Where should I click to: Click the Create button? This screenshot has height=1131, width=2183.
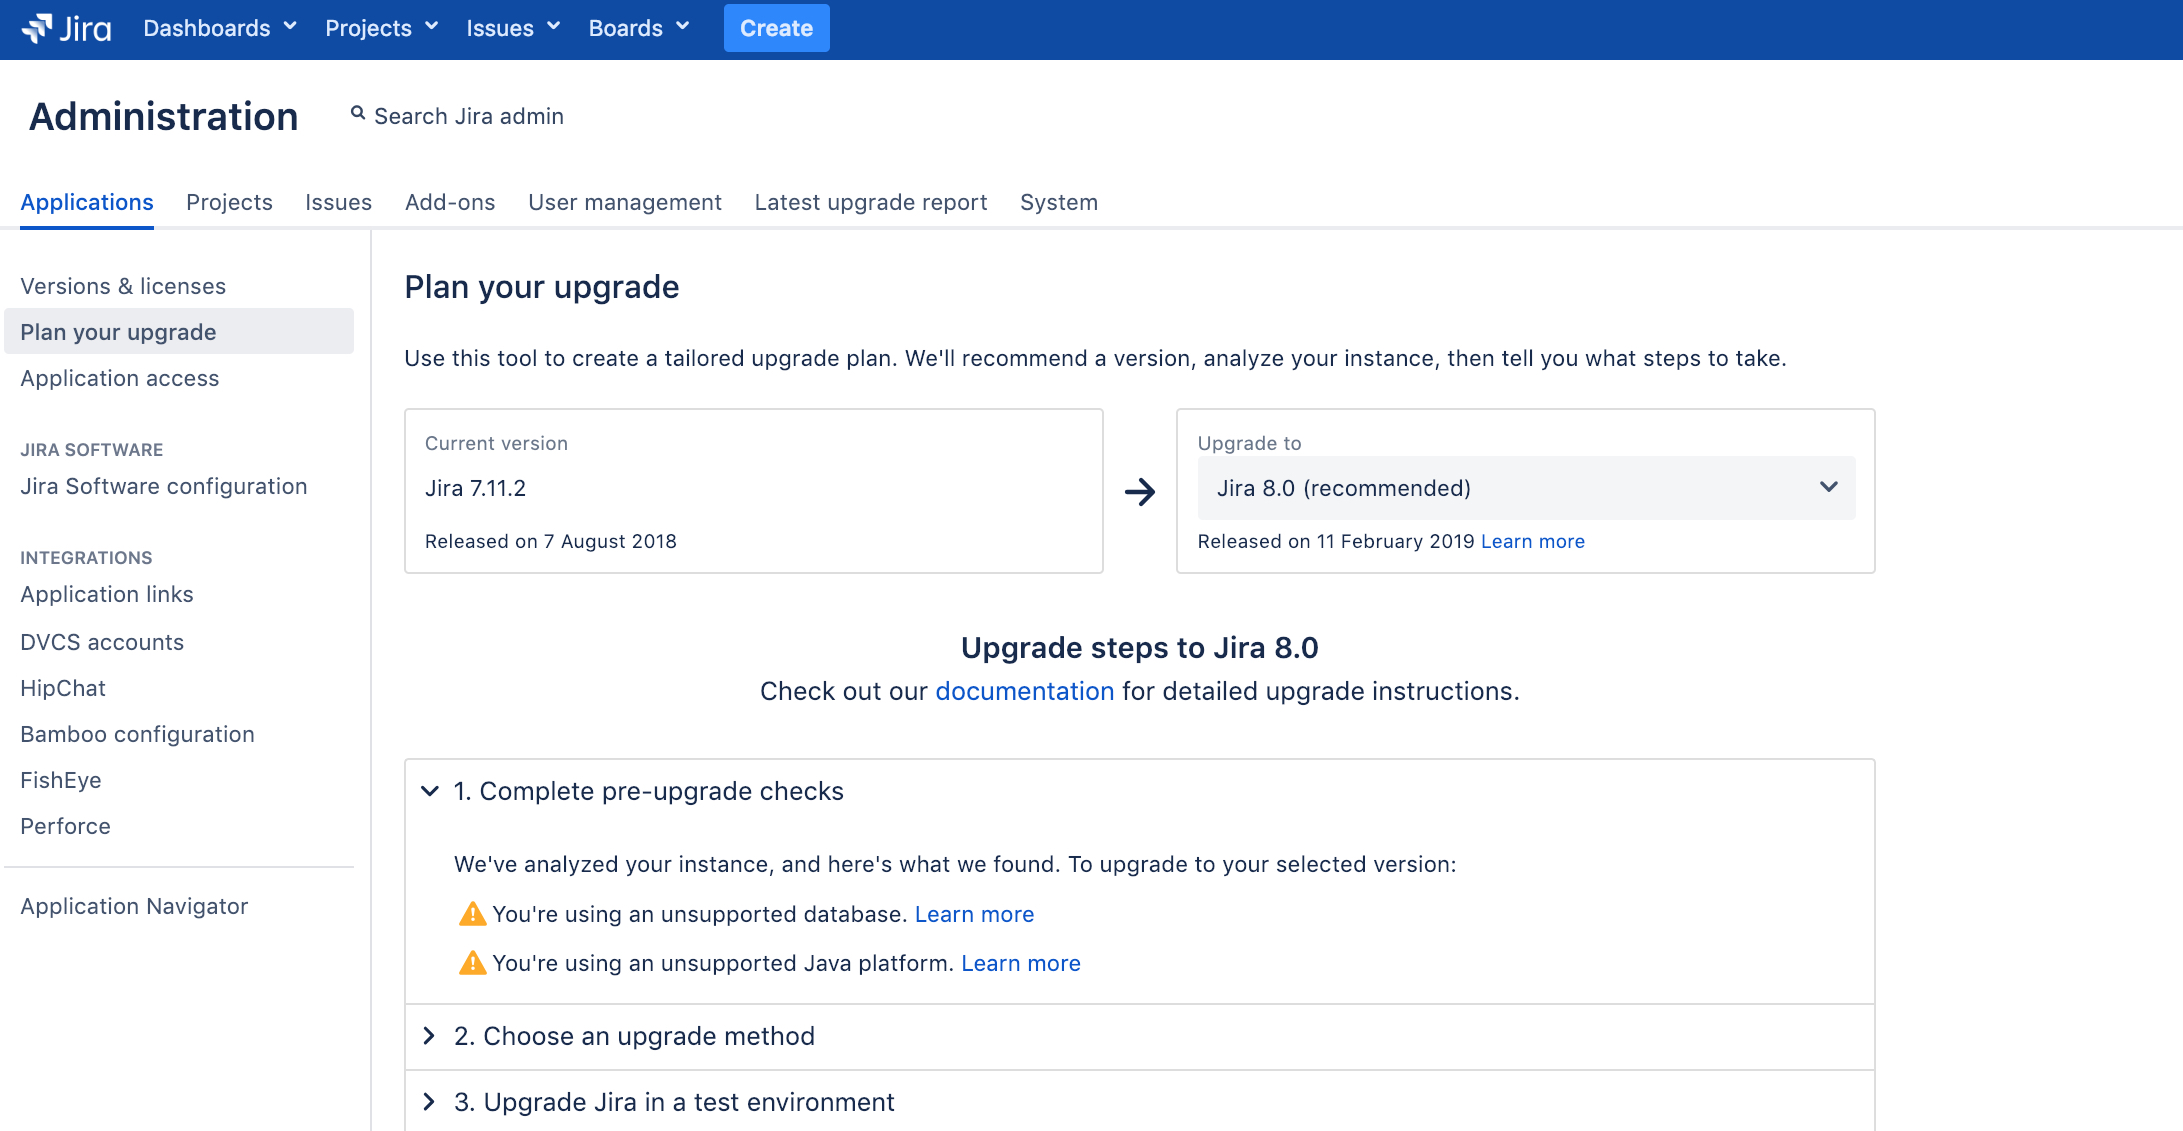click(776, 28)
